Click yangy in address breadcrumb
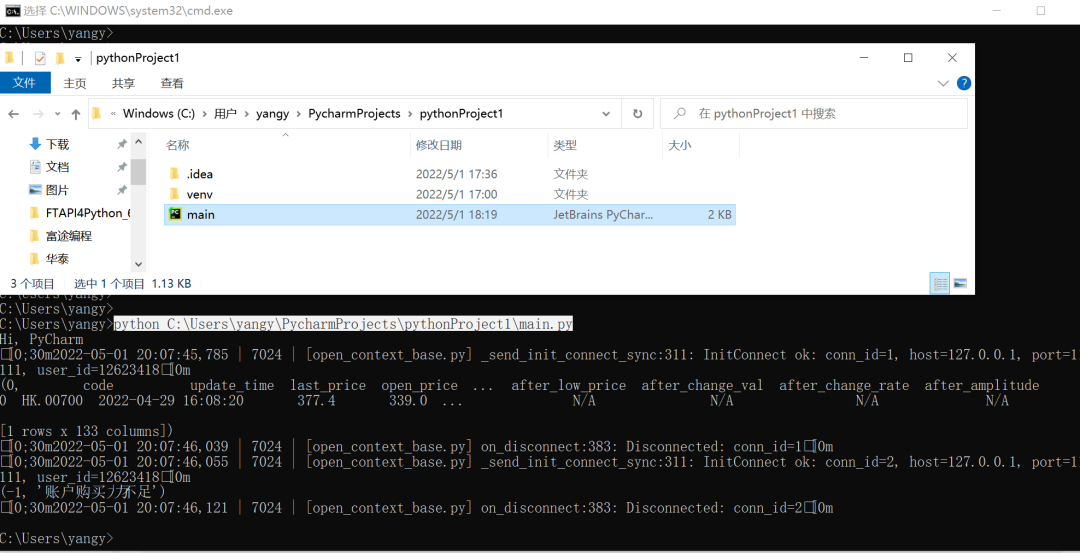This screenshot has height=553, width=1080. click(x=273, y=114)
